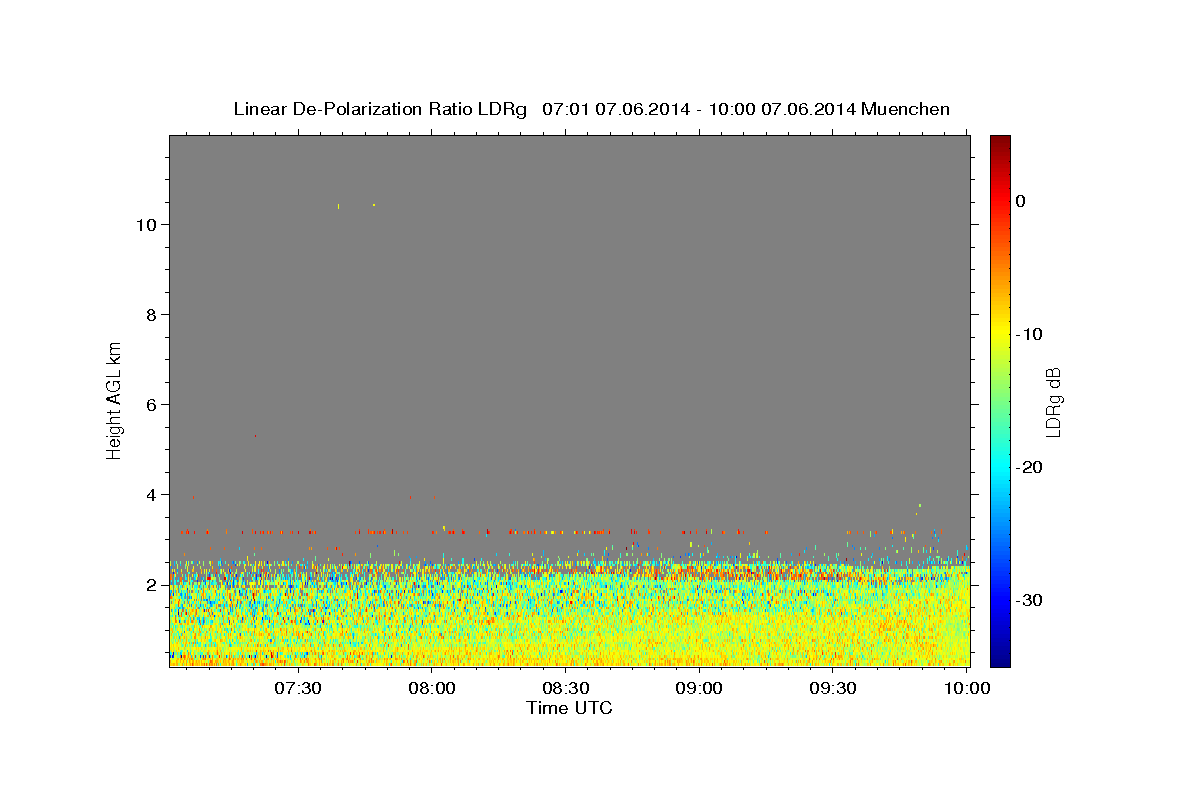Click the colorbar value 0

(1021, 201)
